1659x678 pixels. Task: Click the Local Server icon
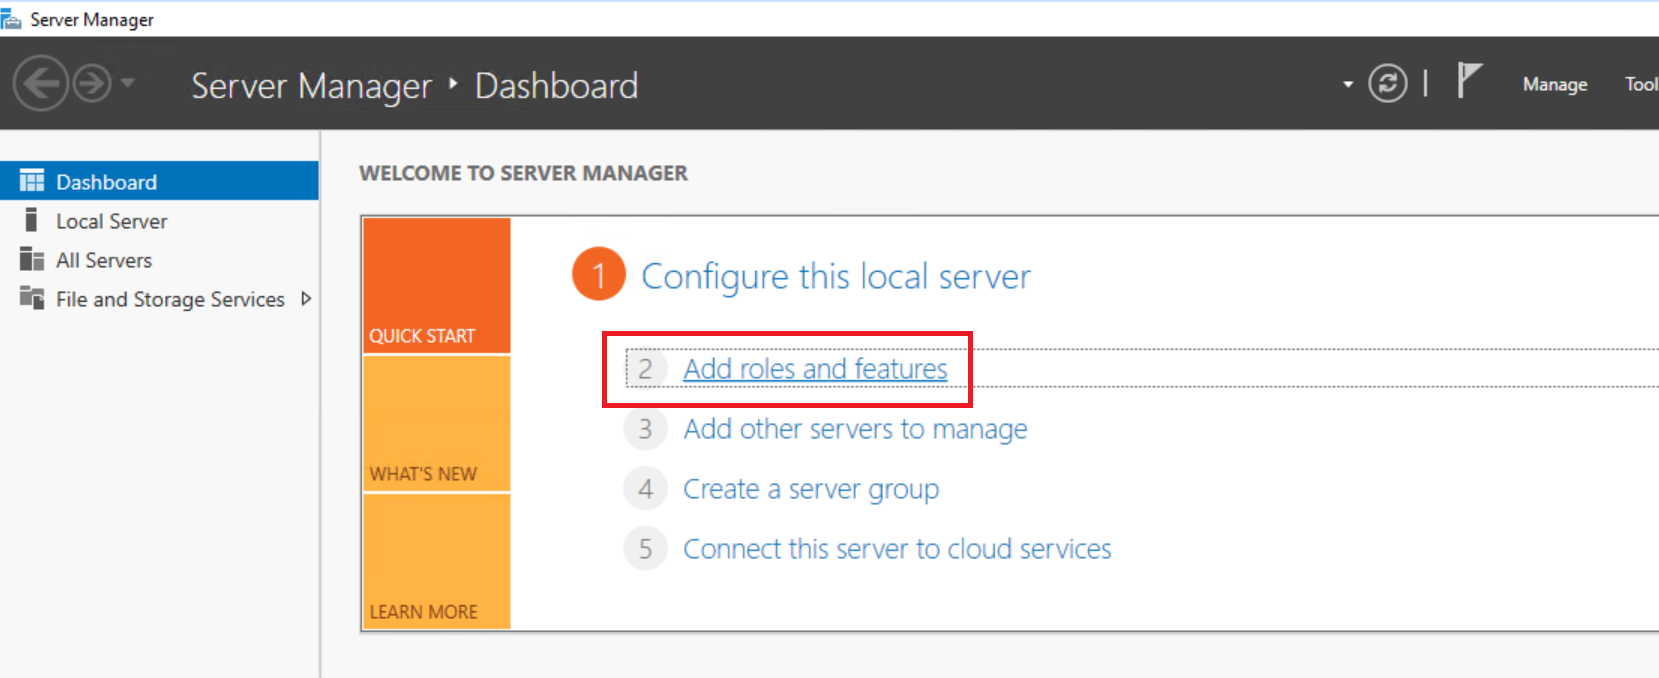point(32,220)
